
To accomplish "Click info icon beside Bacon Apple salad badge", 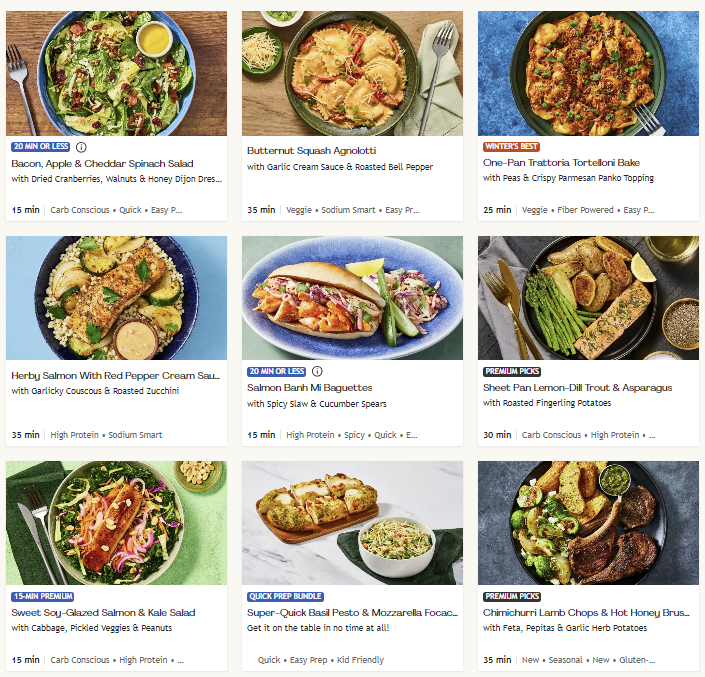I will (81, 147).
